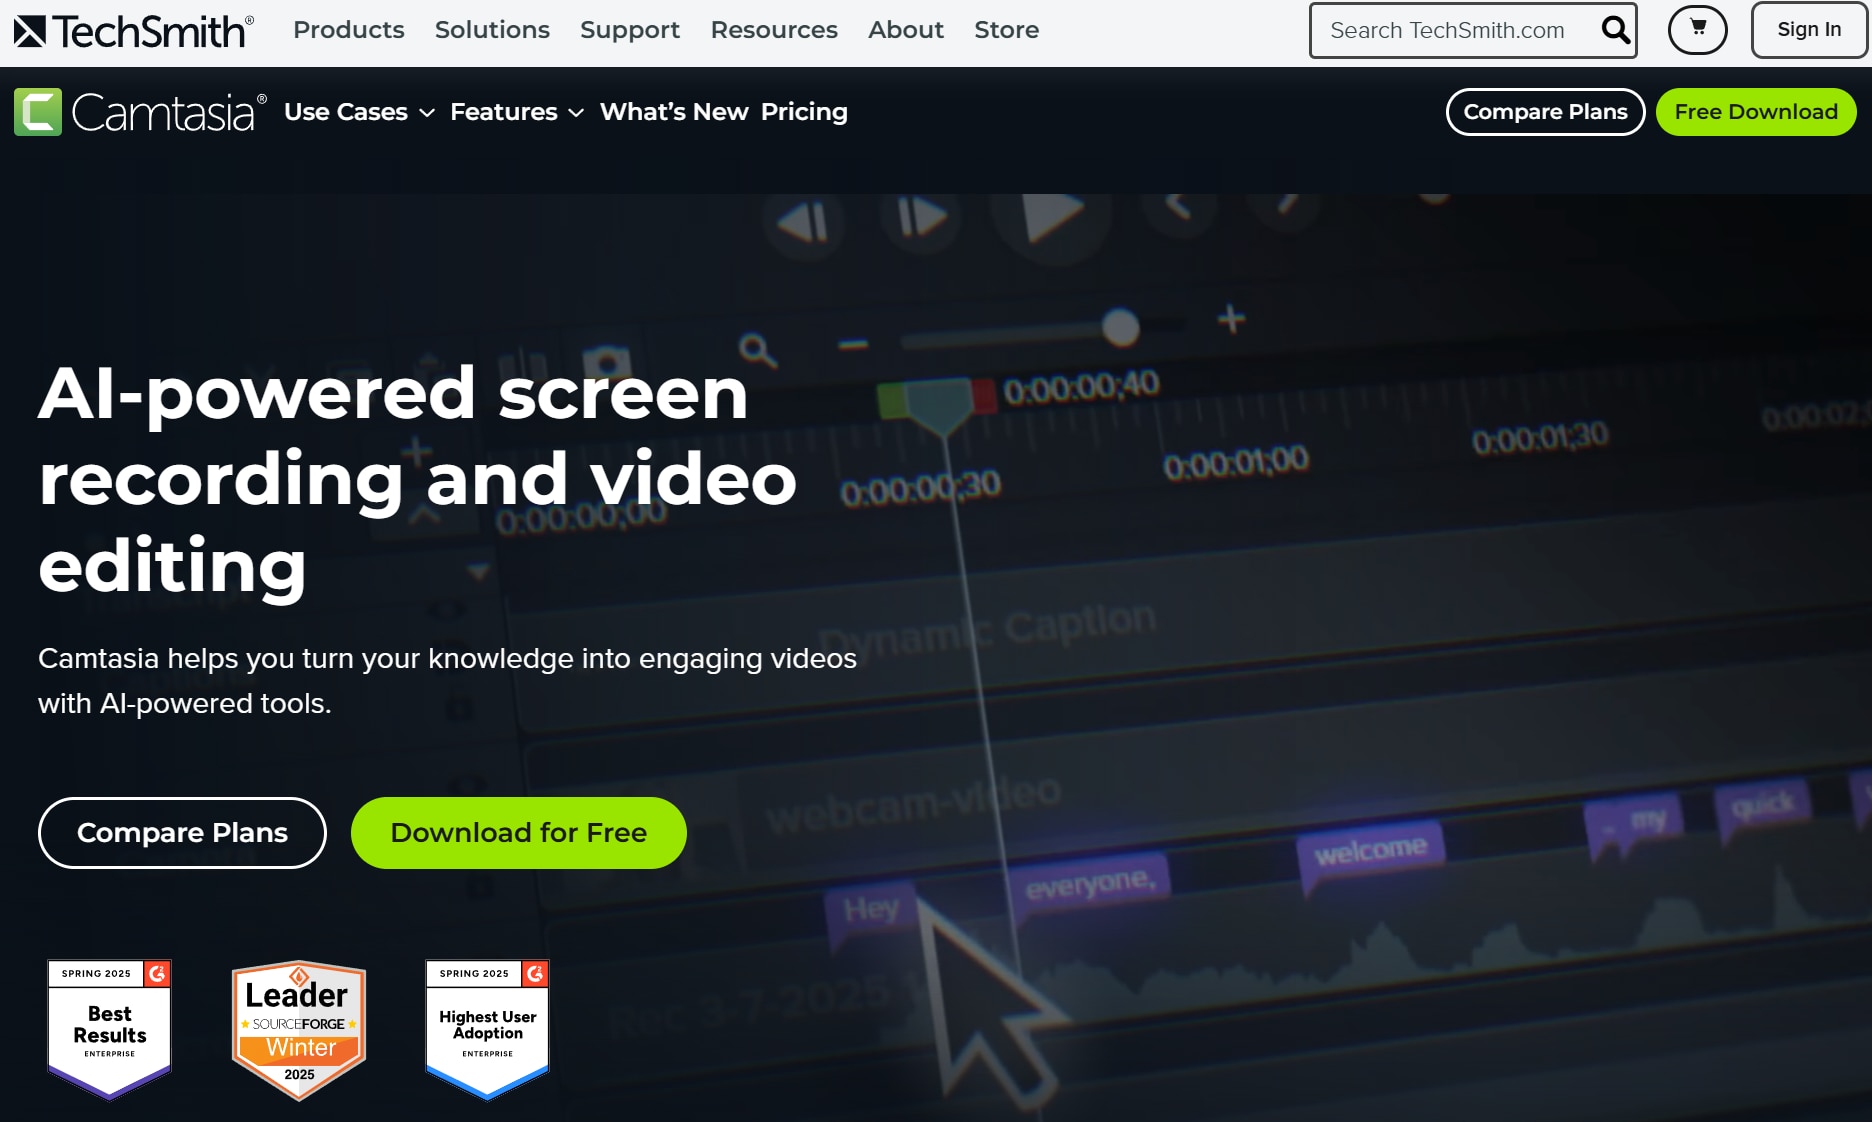This screenshot has width=1872, height=1122.
Task: Click the green Download for Free button
Action: click(518, 833)
